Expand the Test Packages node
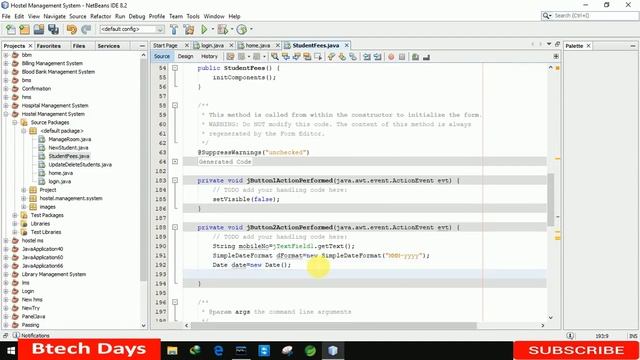The image size is (640, 360). [x=15, y=215]
